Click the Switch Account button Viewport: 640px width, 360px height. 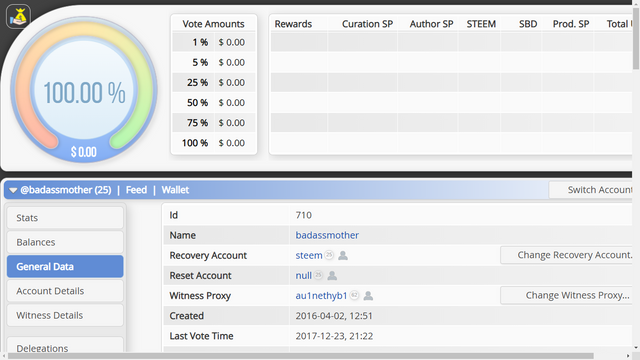point(591,190)
